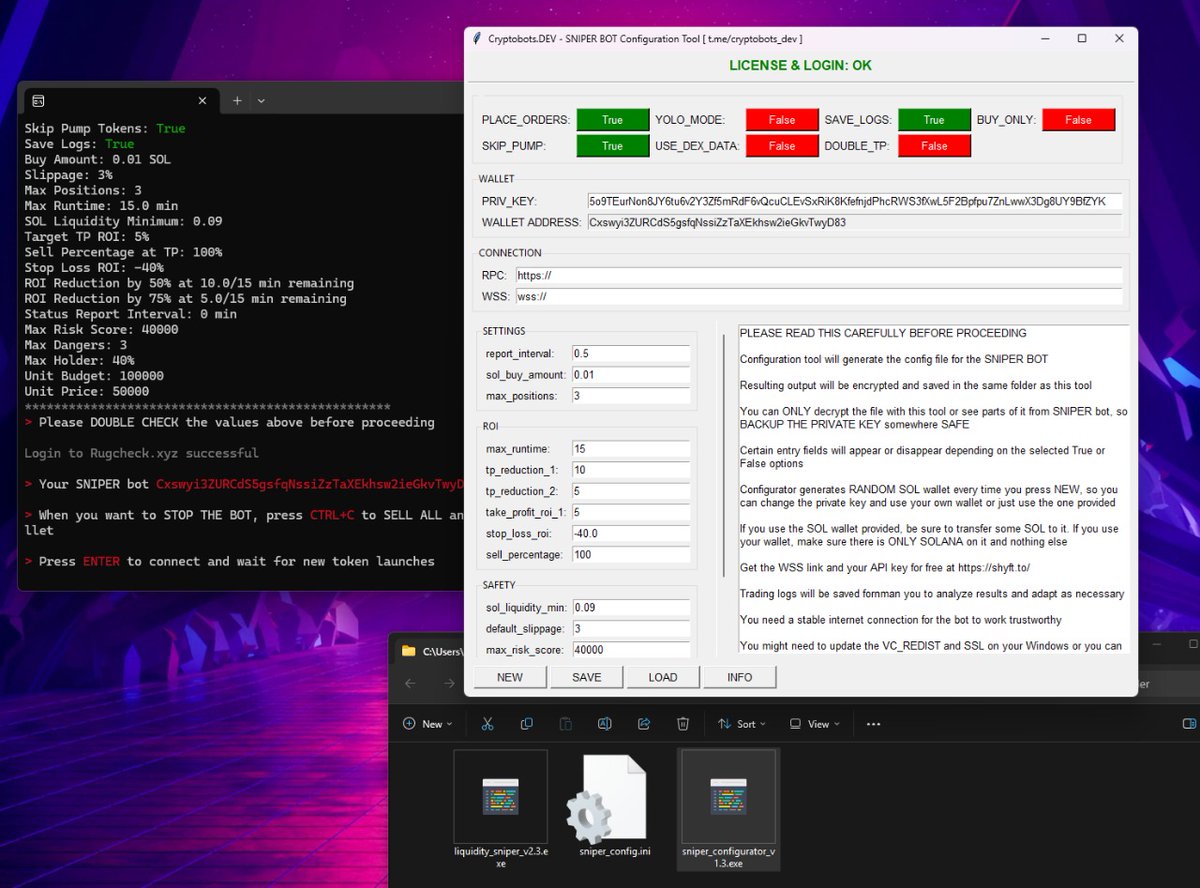1200x888 pixels.
Task: Click the INFO button in configurator
Action: [x=740, y=677]
